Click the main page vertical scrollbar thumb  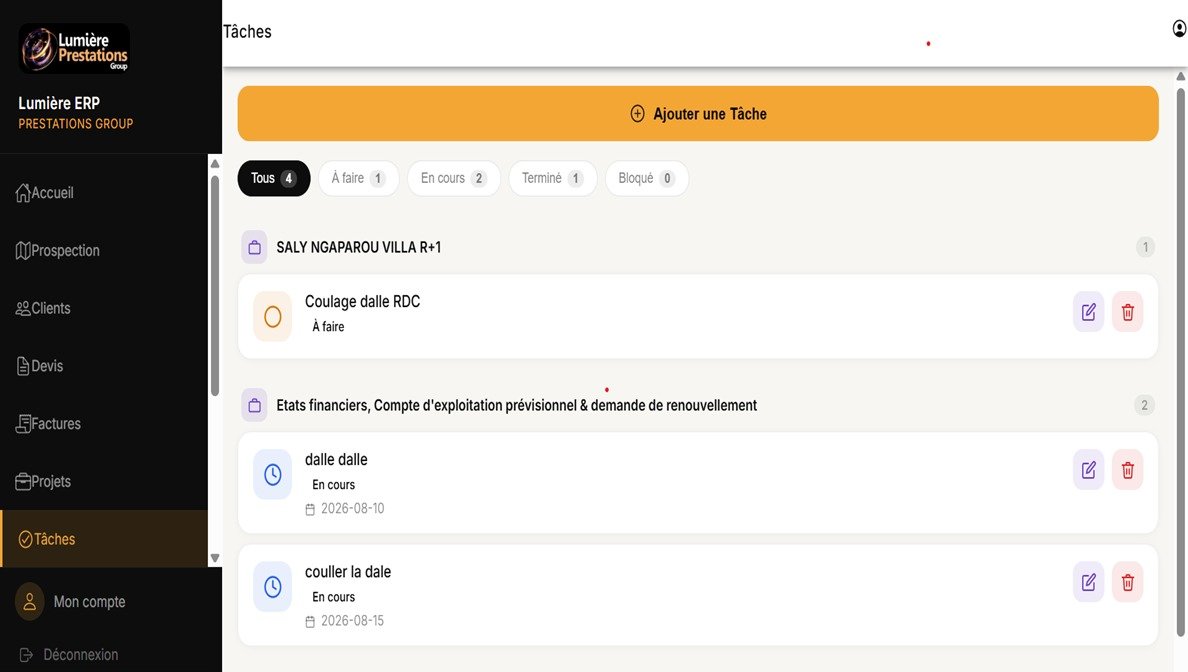point(1180,363)
